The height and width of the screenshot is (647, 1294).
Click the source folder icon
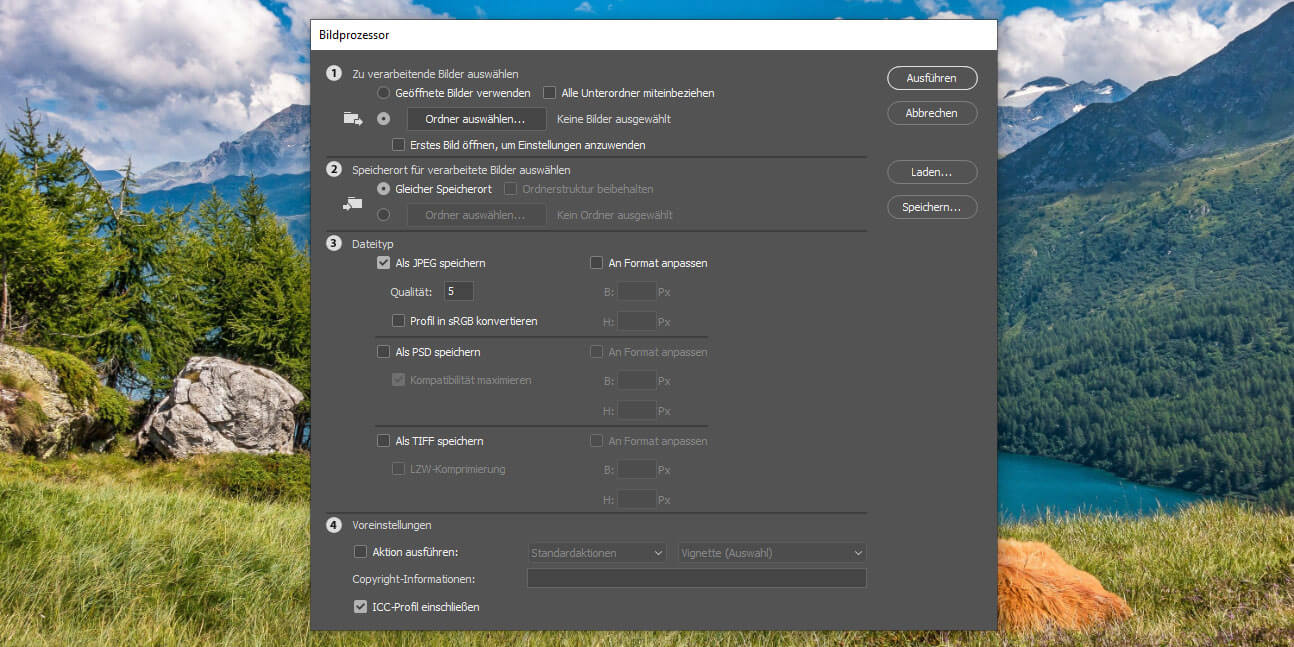[x=352, y=119]
